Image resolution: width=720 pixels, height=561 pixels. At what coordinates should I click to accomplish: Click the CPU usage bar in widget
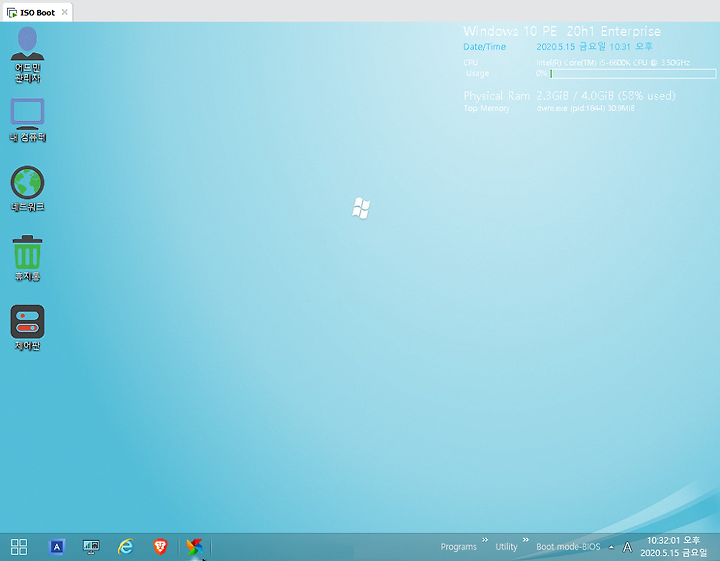click(x=633, y=73)
